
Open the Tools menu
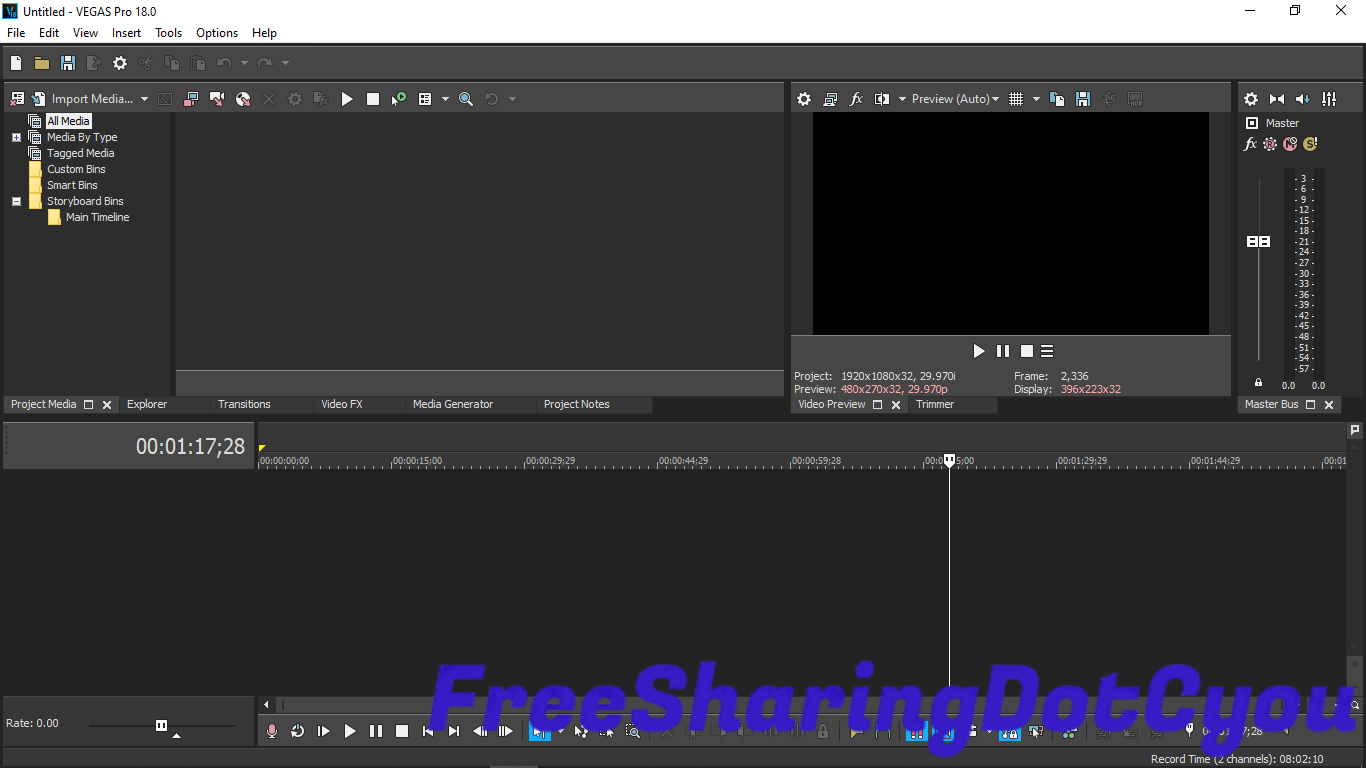click(x=168, y=33)
